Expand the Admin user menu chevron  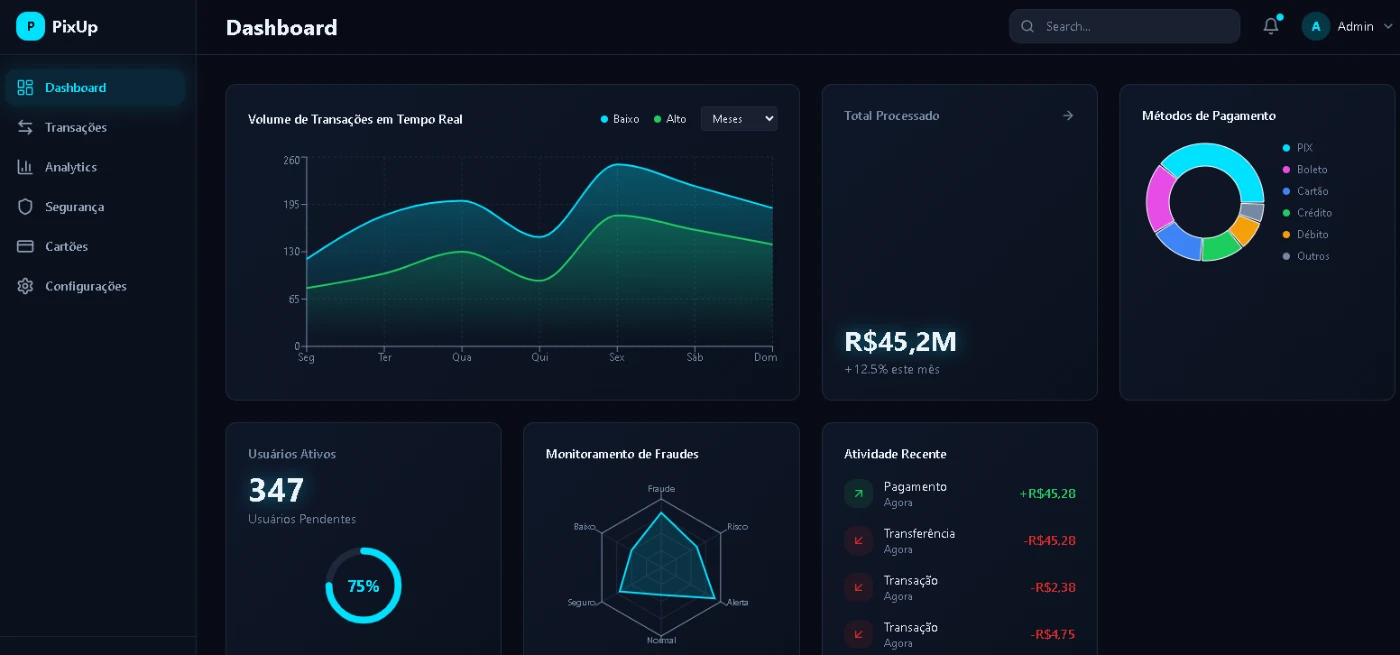pyautogui.click(x=1387, y=27)
